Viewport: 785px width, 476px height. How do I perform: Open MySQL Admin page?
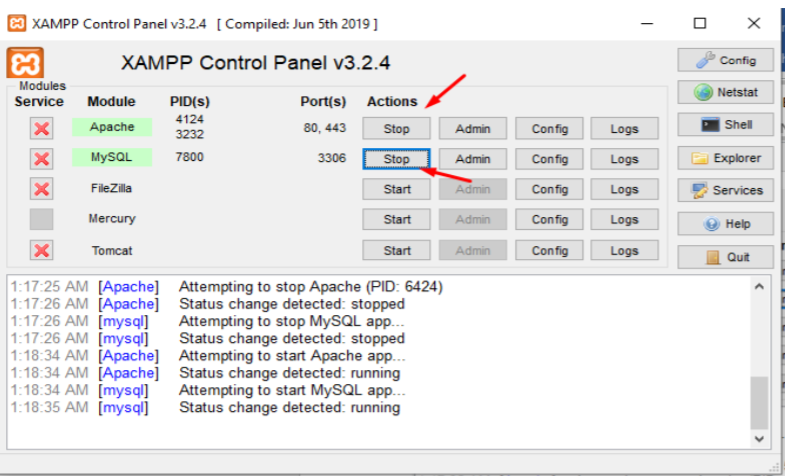pos(473,159)
